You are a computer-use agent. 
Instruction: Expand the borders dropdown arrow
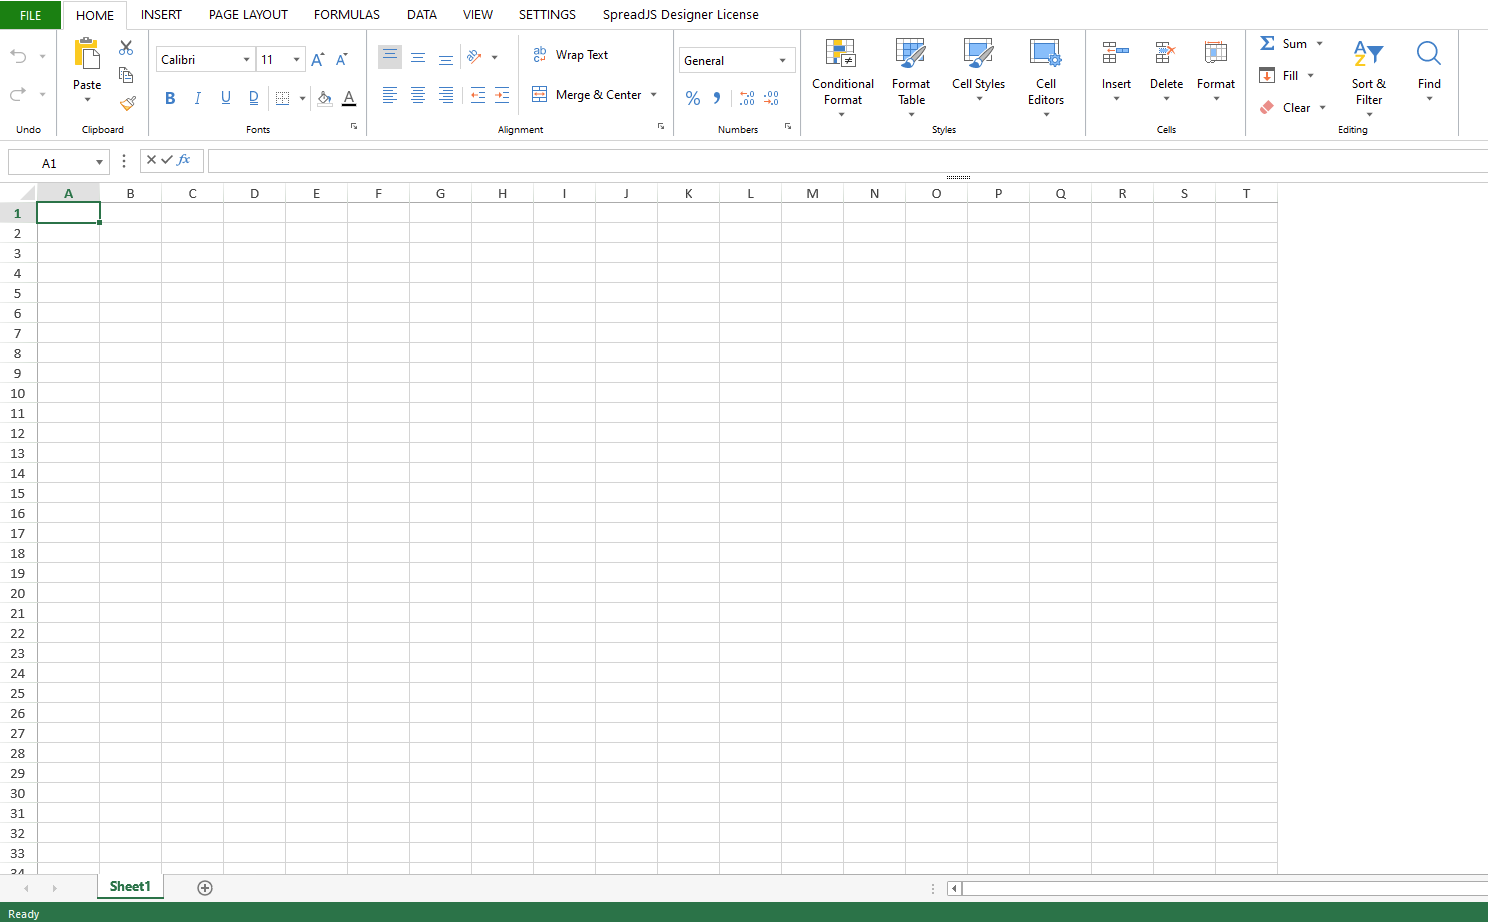click(x=302, y=98)
